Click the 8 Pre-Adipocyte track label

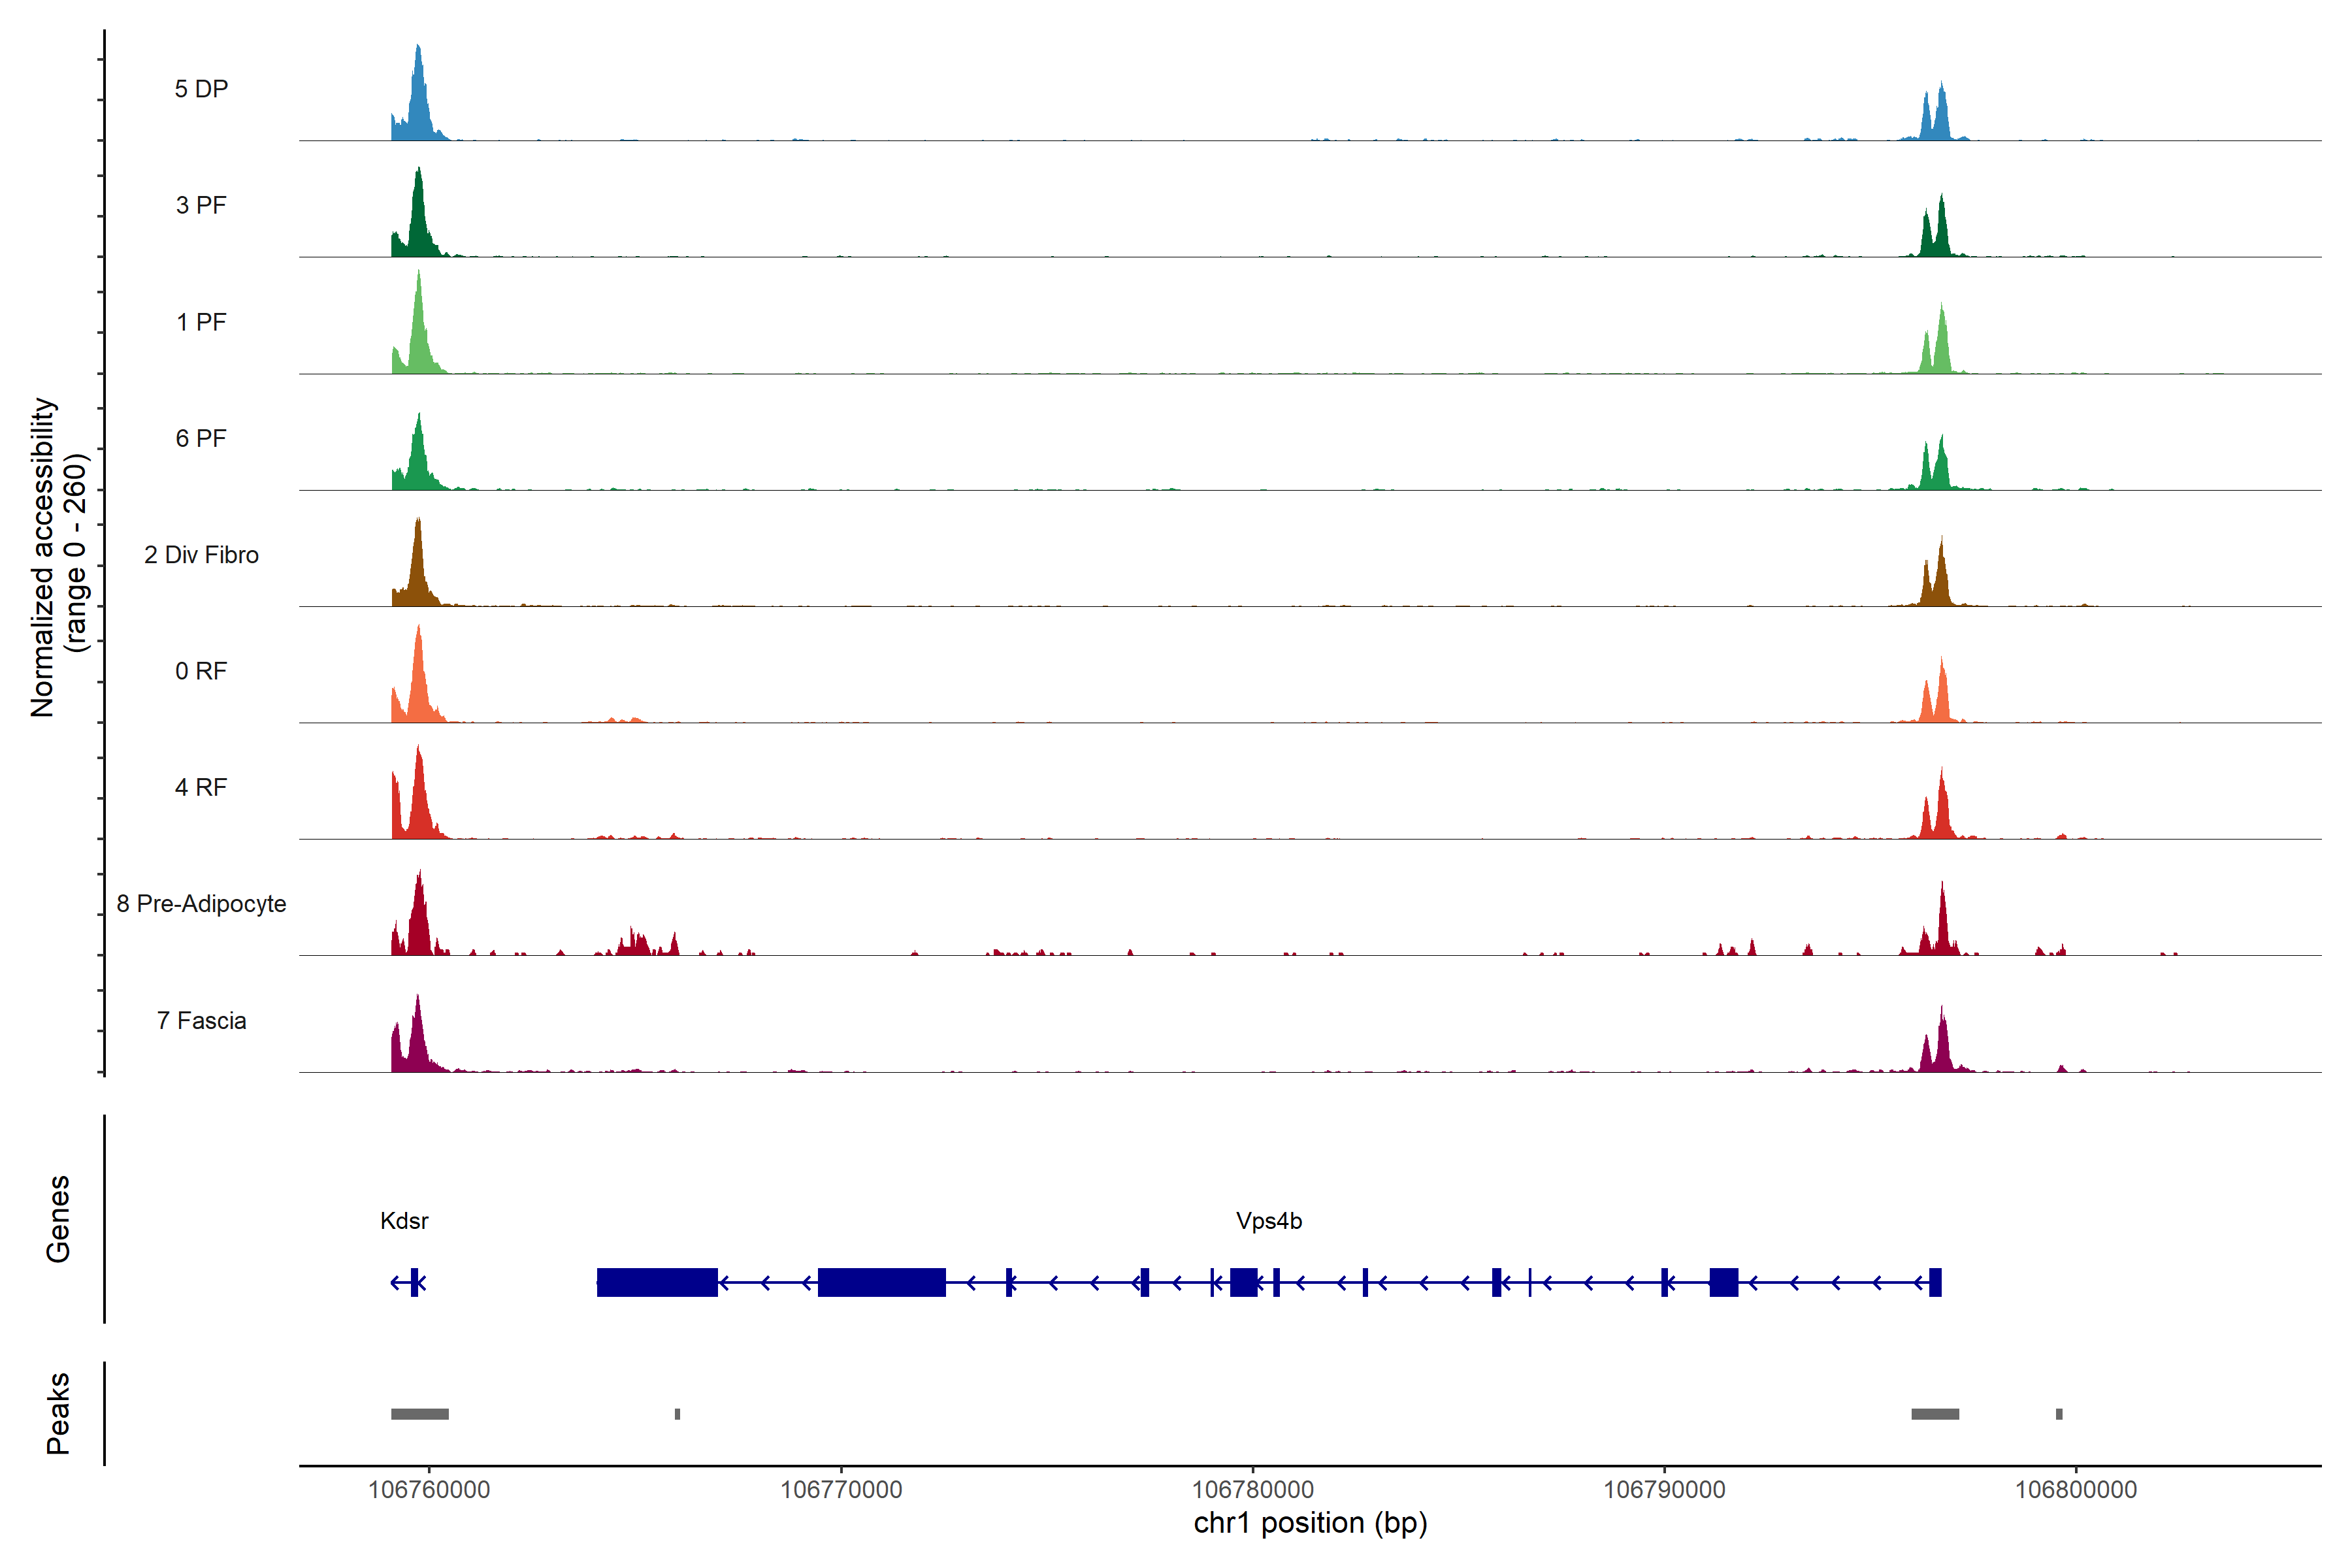(x=201, y=904)
